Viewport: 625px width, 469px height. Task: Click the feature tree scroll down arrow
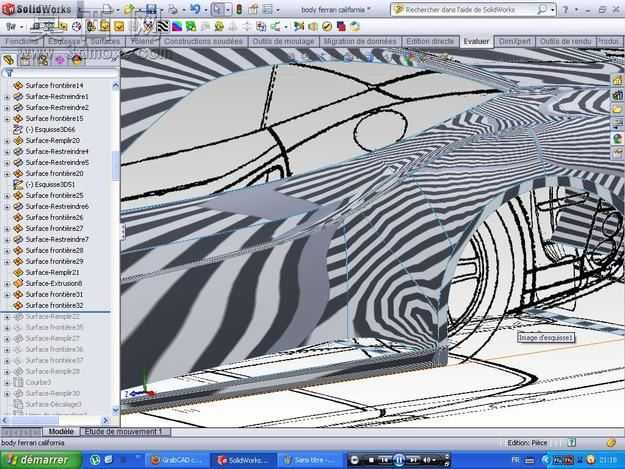[116, 410]
